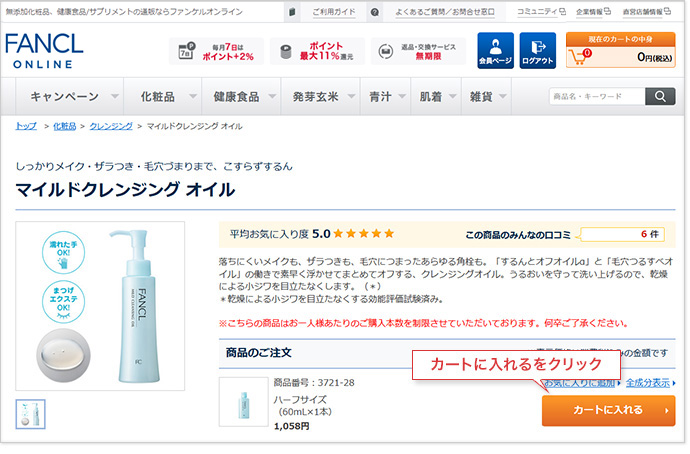Click ハーフサイズ product size text

click(300, 400)
